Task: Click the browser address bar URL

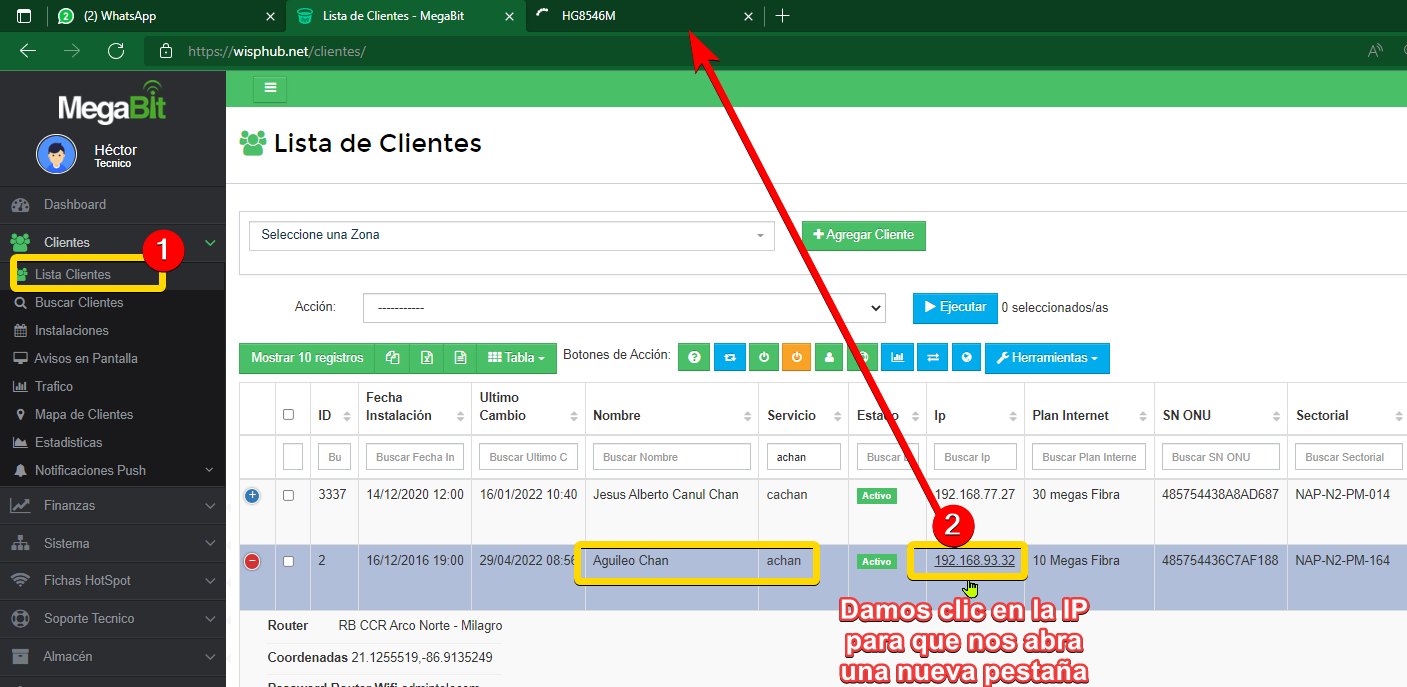Action: (x=277, y=50)
